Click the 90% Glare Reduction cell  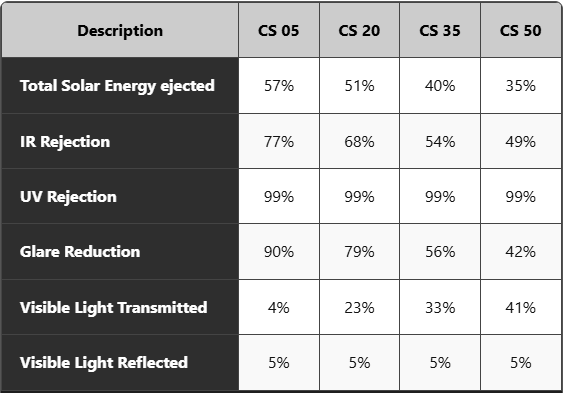pos(279,252)
